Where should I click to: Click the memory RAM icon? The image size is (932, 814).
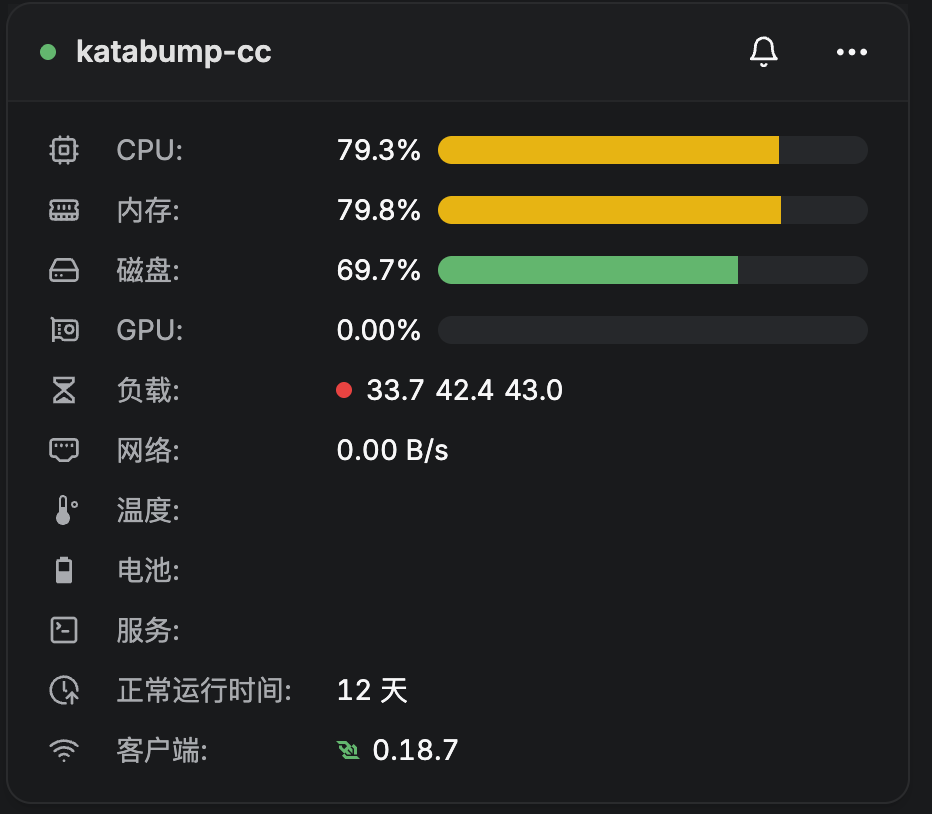(x=64, y=210)
